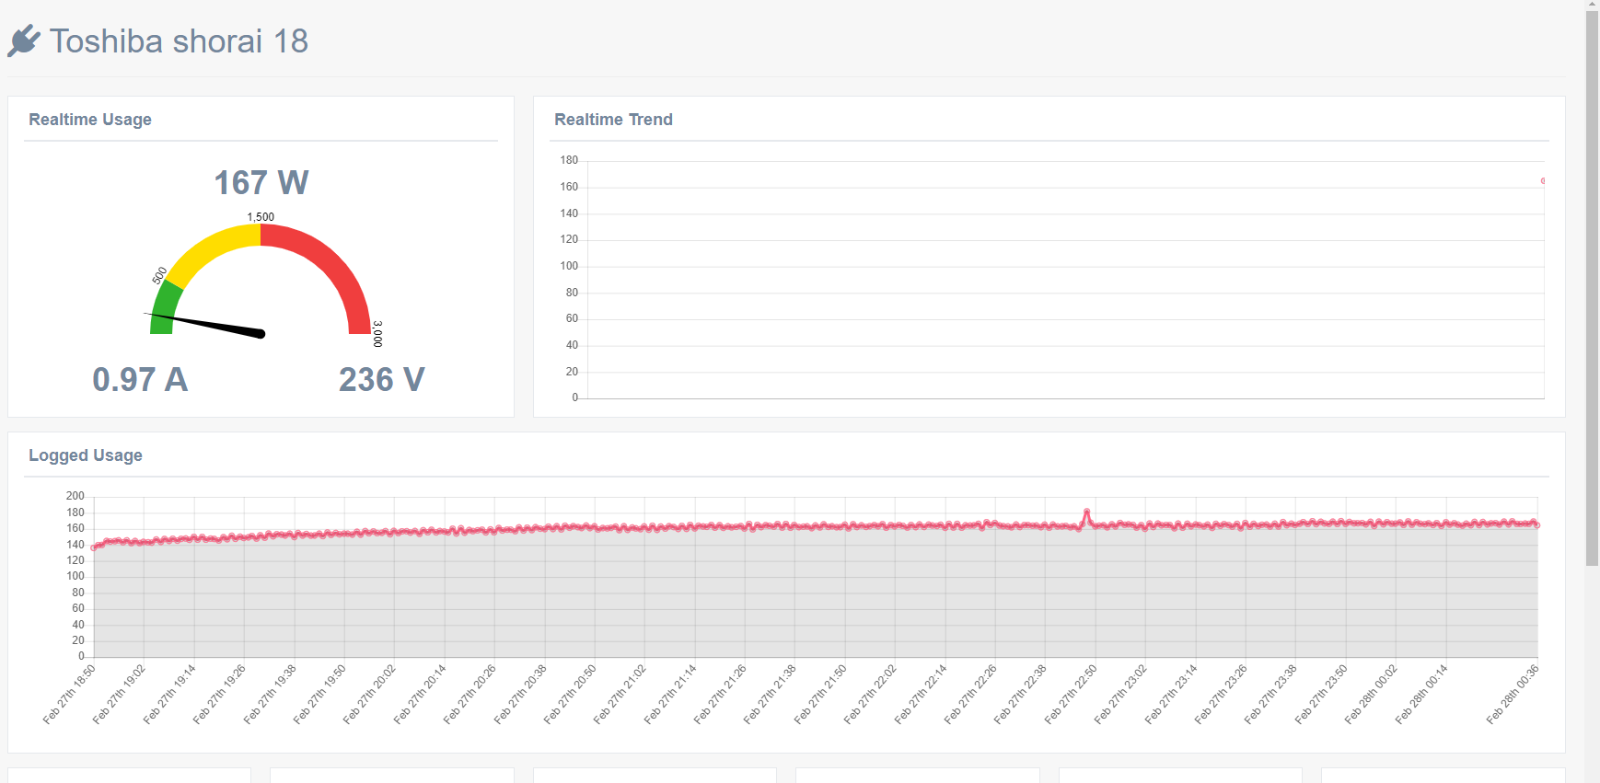The height and width of the screenshot is (783, 1600).
Task: Click the Realtime Usage panel heading
Action: tap(90, 120)
